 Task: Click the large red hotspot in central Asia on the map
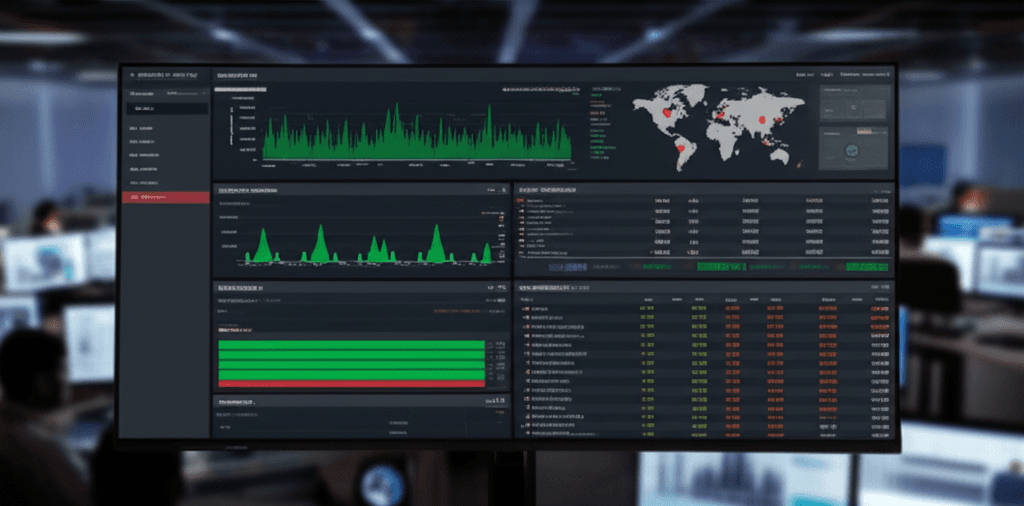(x=761, y=119)
